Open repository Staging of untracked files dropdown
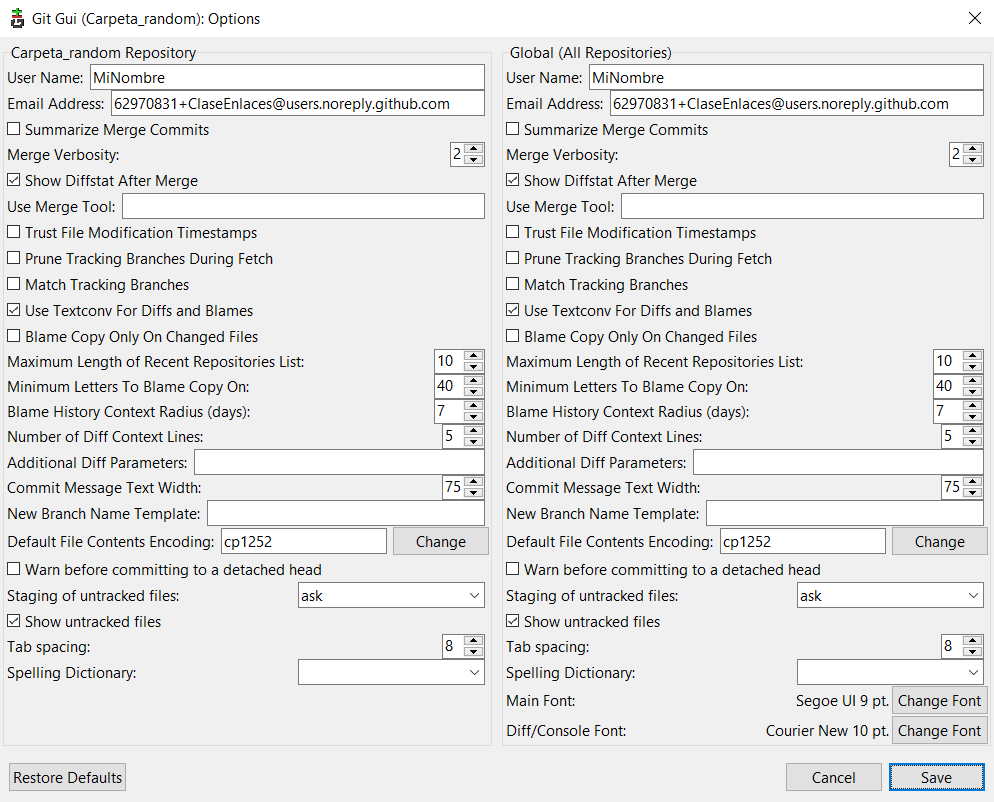 click(391, 596)
